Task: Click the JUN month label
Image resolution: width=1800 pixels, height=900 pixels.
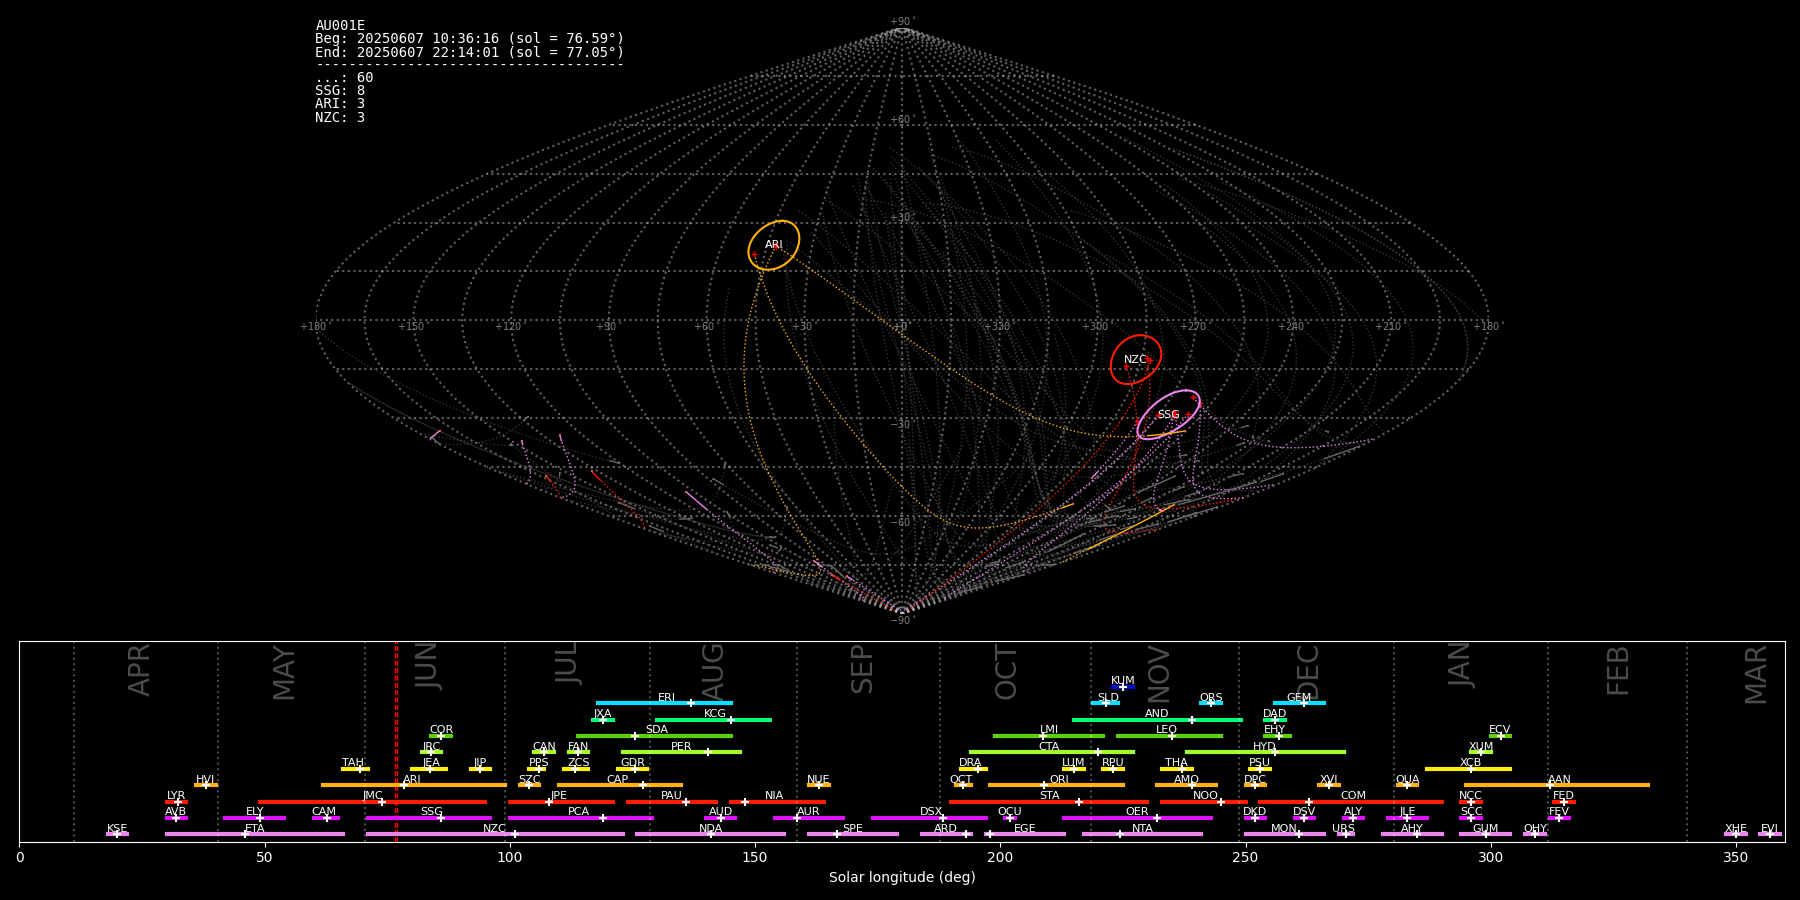Action: tap(427, 666)
